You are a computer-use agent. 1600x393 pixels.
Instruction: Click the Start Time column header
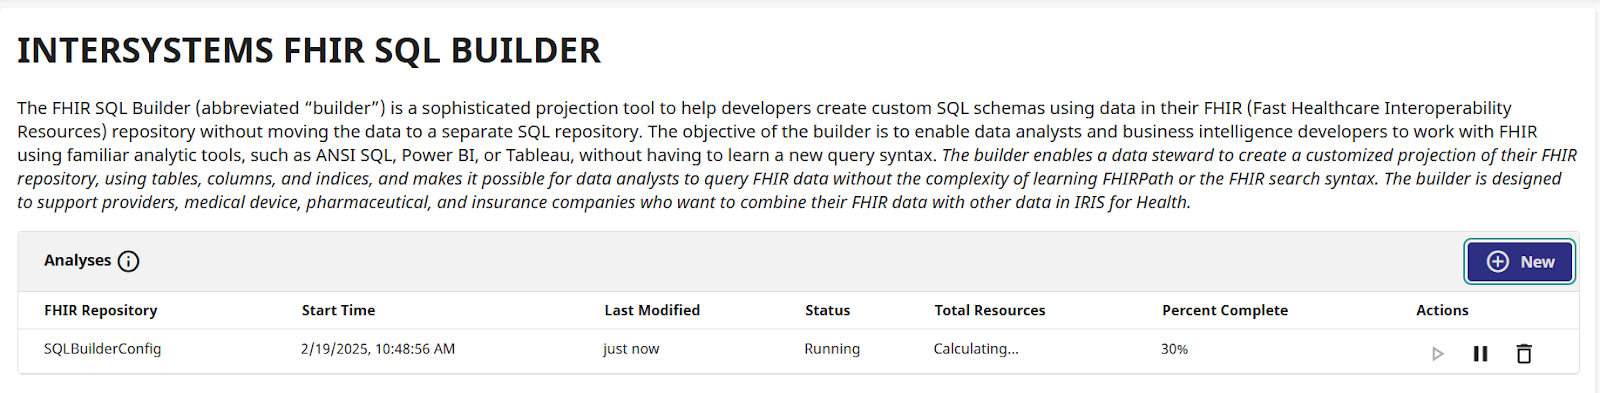[x=338, y=310]
